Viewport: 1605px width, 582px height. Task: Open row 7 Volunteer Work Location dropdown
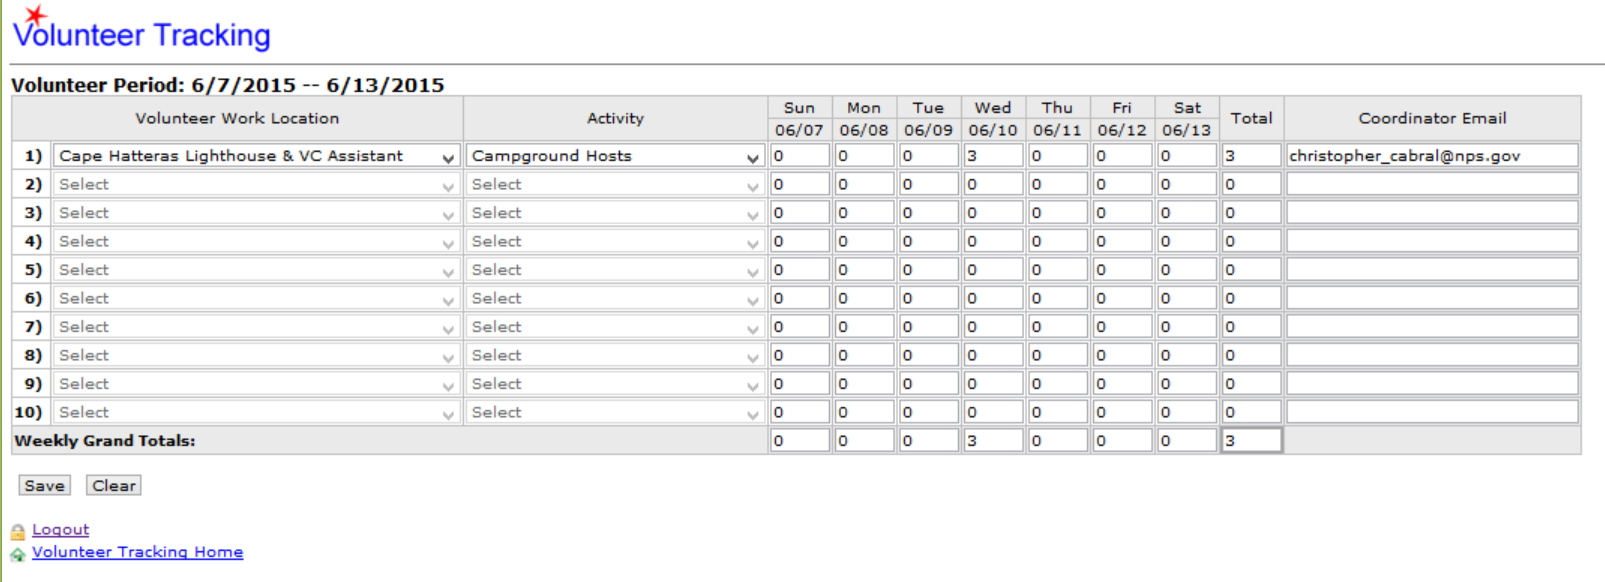256,327
